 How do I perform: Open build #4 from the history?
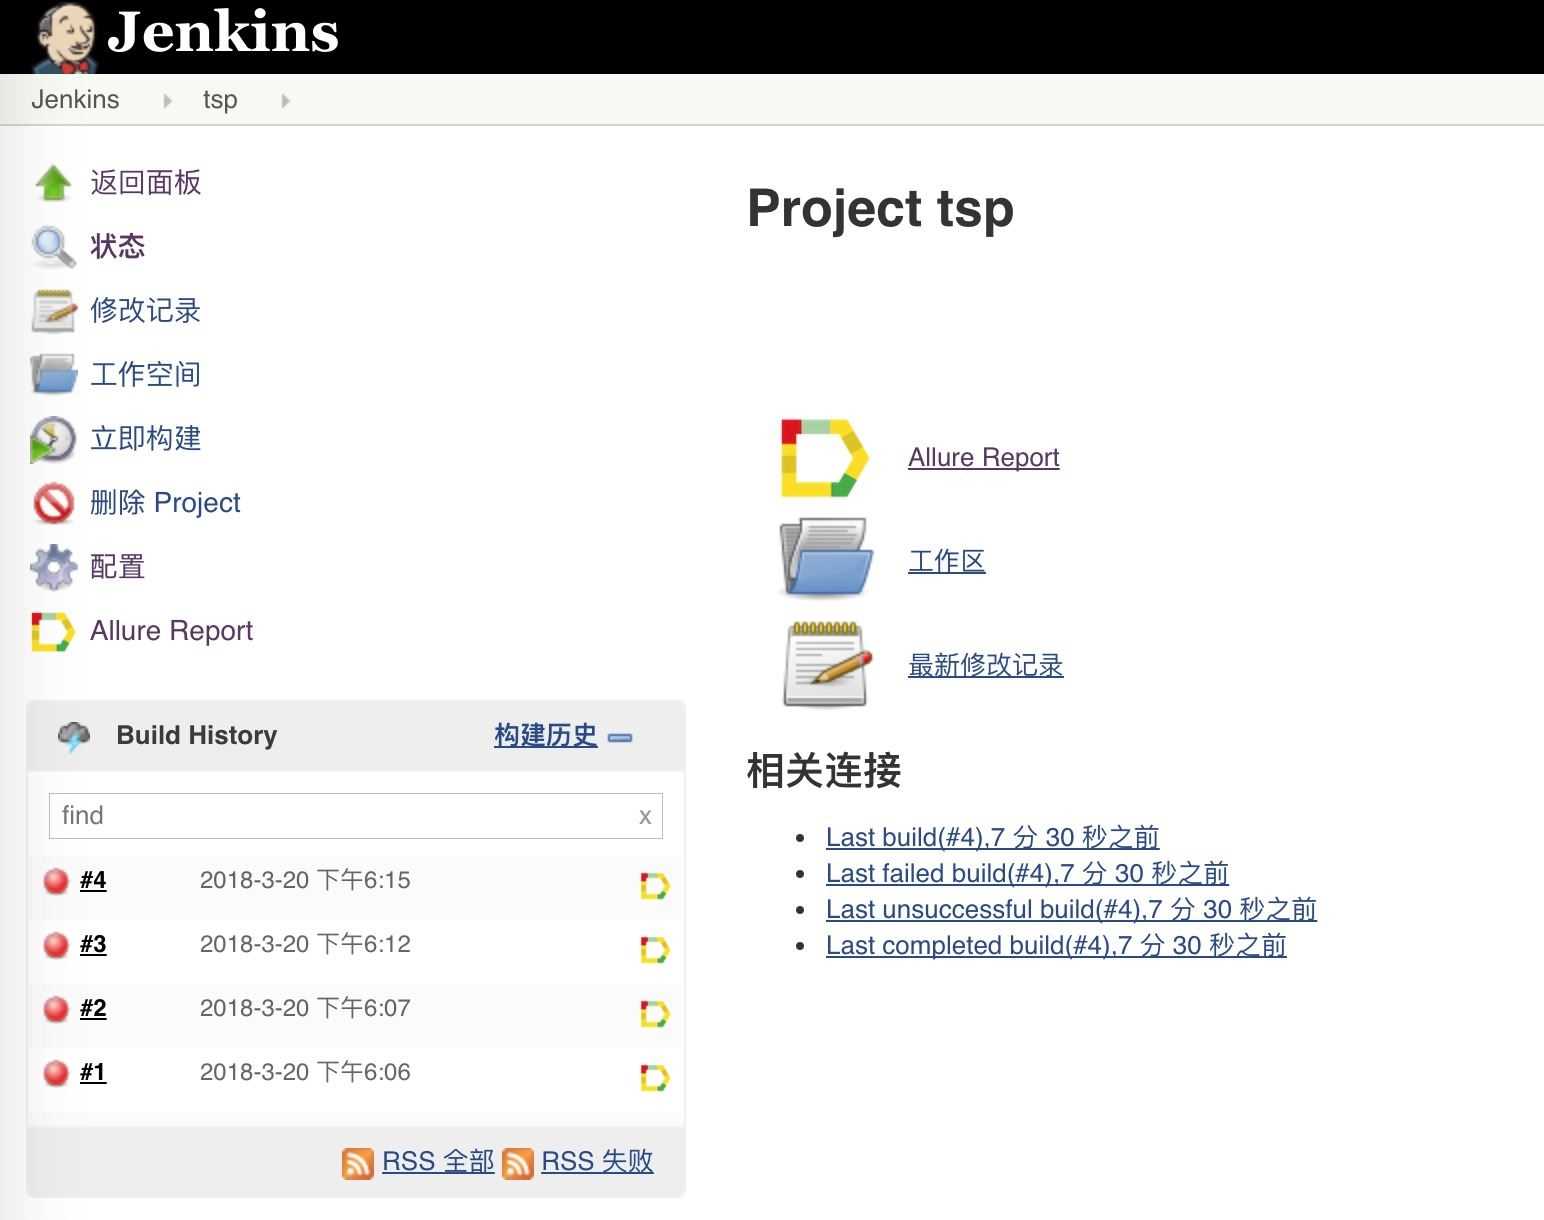pyautogui.click(x=93, y=881)
